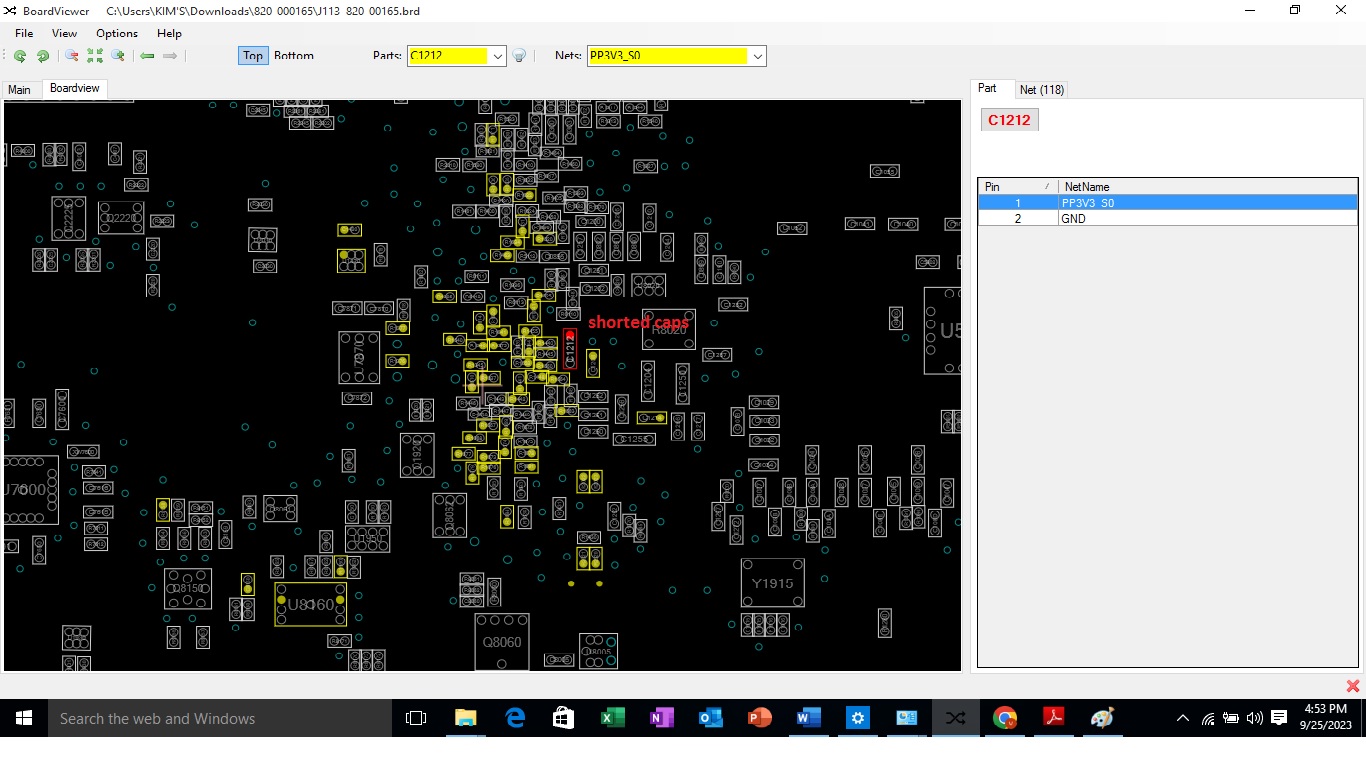Open Settings from the taskbar
Screen dimensions: 1366x768
click(x=858, y=718)
